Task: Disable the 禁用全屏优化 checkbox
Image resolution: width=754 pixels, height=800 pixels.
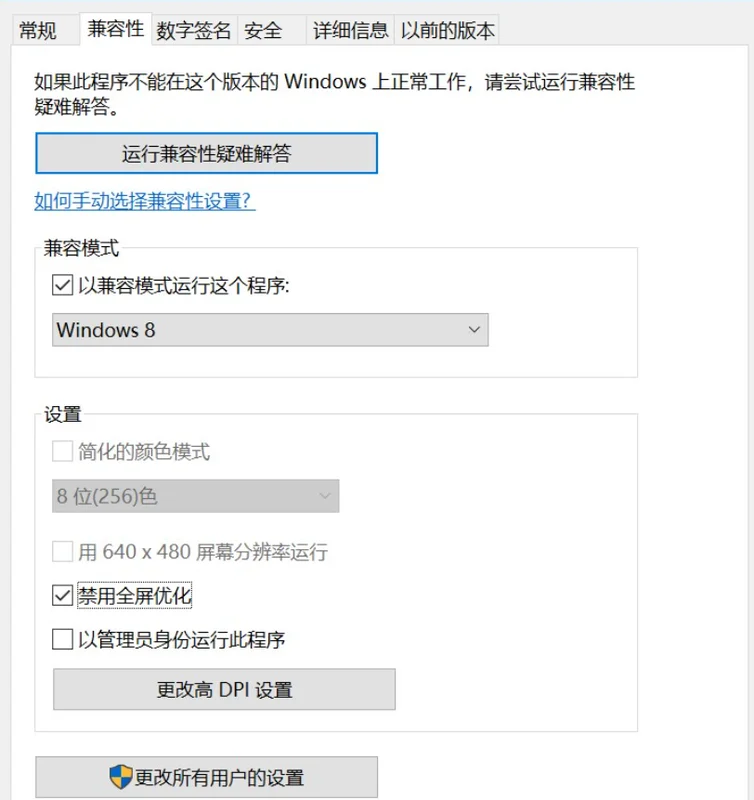Action: click(62, 596)
